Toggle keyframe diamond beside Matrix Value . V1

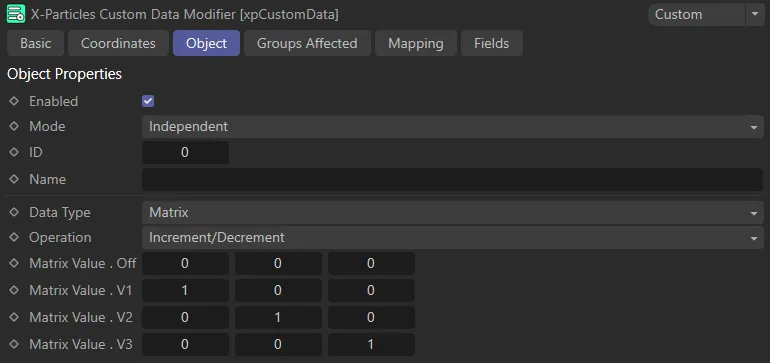tap(14, 290)
